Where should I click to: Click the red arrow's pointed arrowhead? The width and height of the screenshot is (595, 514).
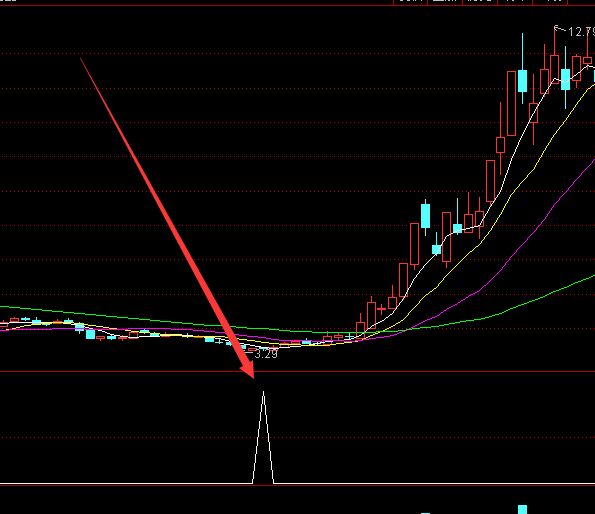click(248, 369)
